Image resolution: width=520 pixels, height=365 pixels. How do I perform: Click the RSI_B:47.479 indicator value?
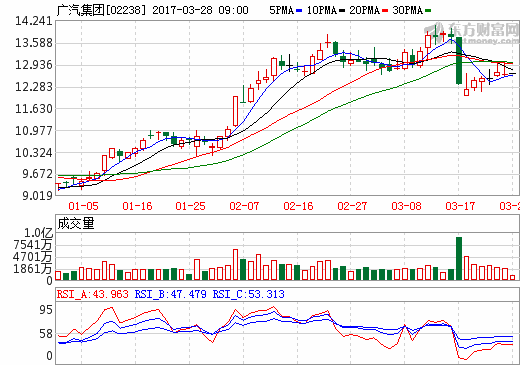click(x=171, y=294)
